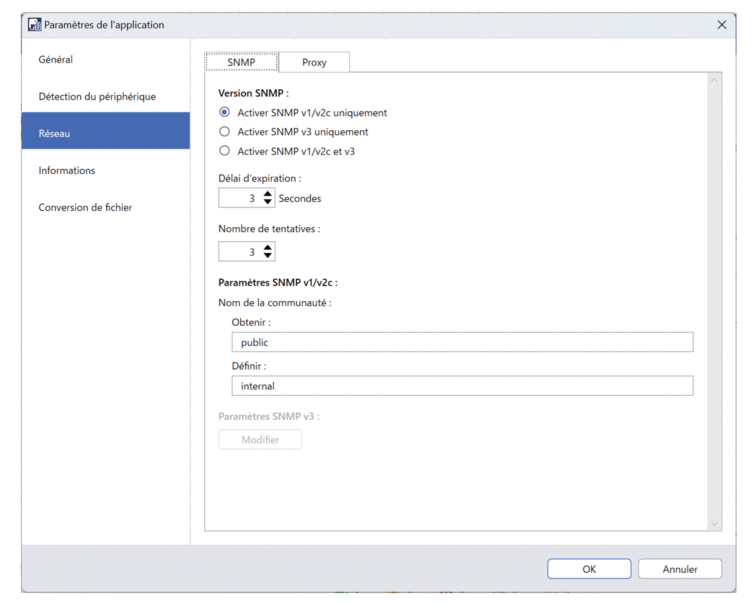Decrease the Nombre de tentatives value
Screen dimensions: 754x605
coord(268,255)
